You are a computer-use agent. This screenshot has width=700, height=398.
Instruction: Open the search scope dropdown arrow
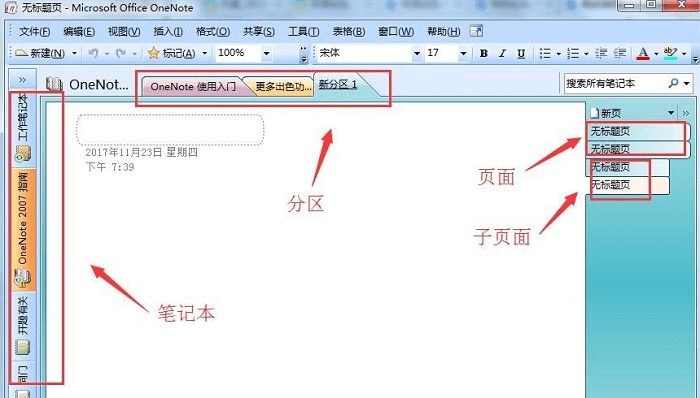click(687, 83)
